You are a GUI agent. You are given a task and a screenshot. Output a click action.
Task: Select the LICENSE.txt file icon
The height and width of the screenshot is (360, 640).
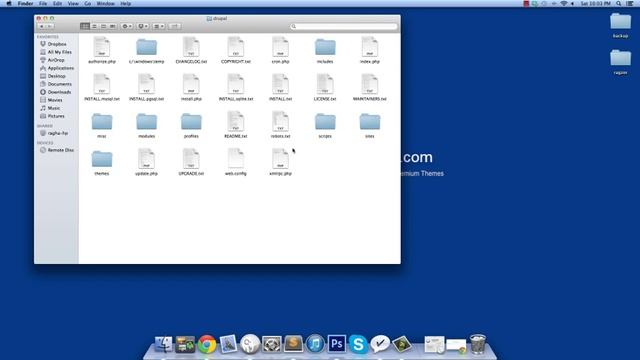(x=325, y=84)
